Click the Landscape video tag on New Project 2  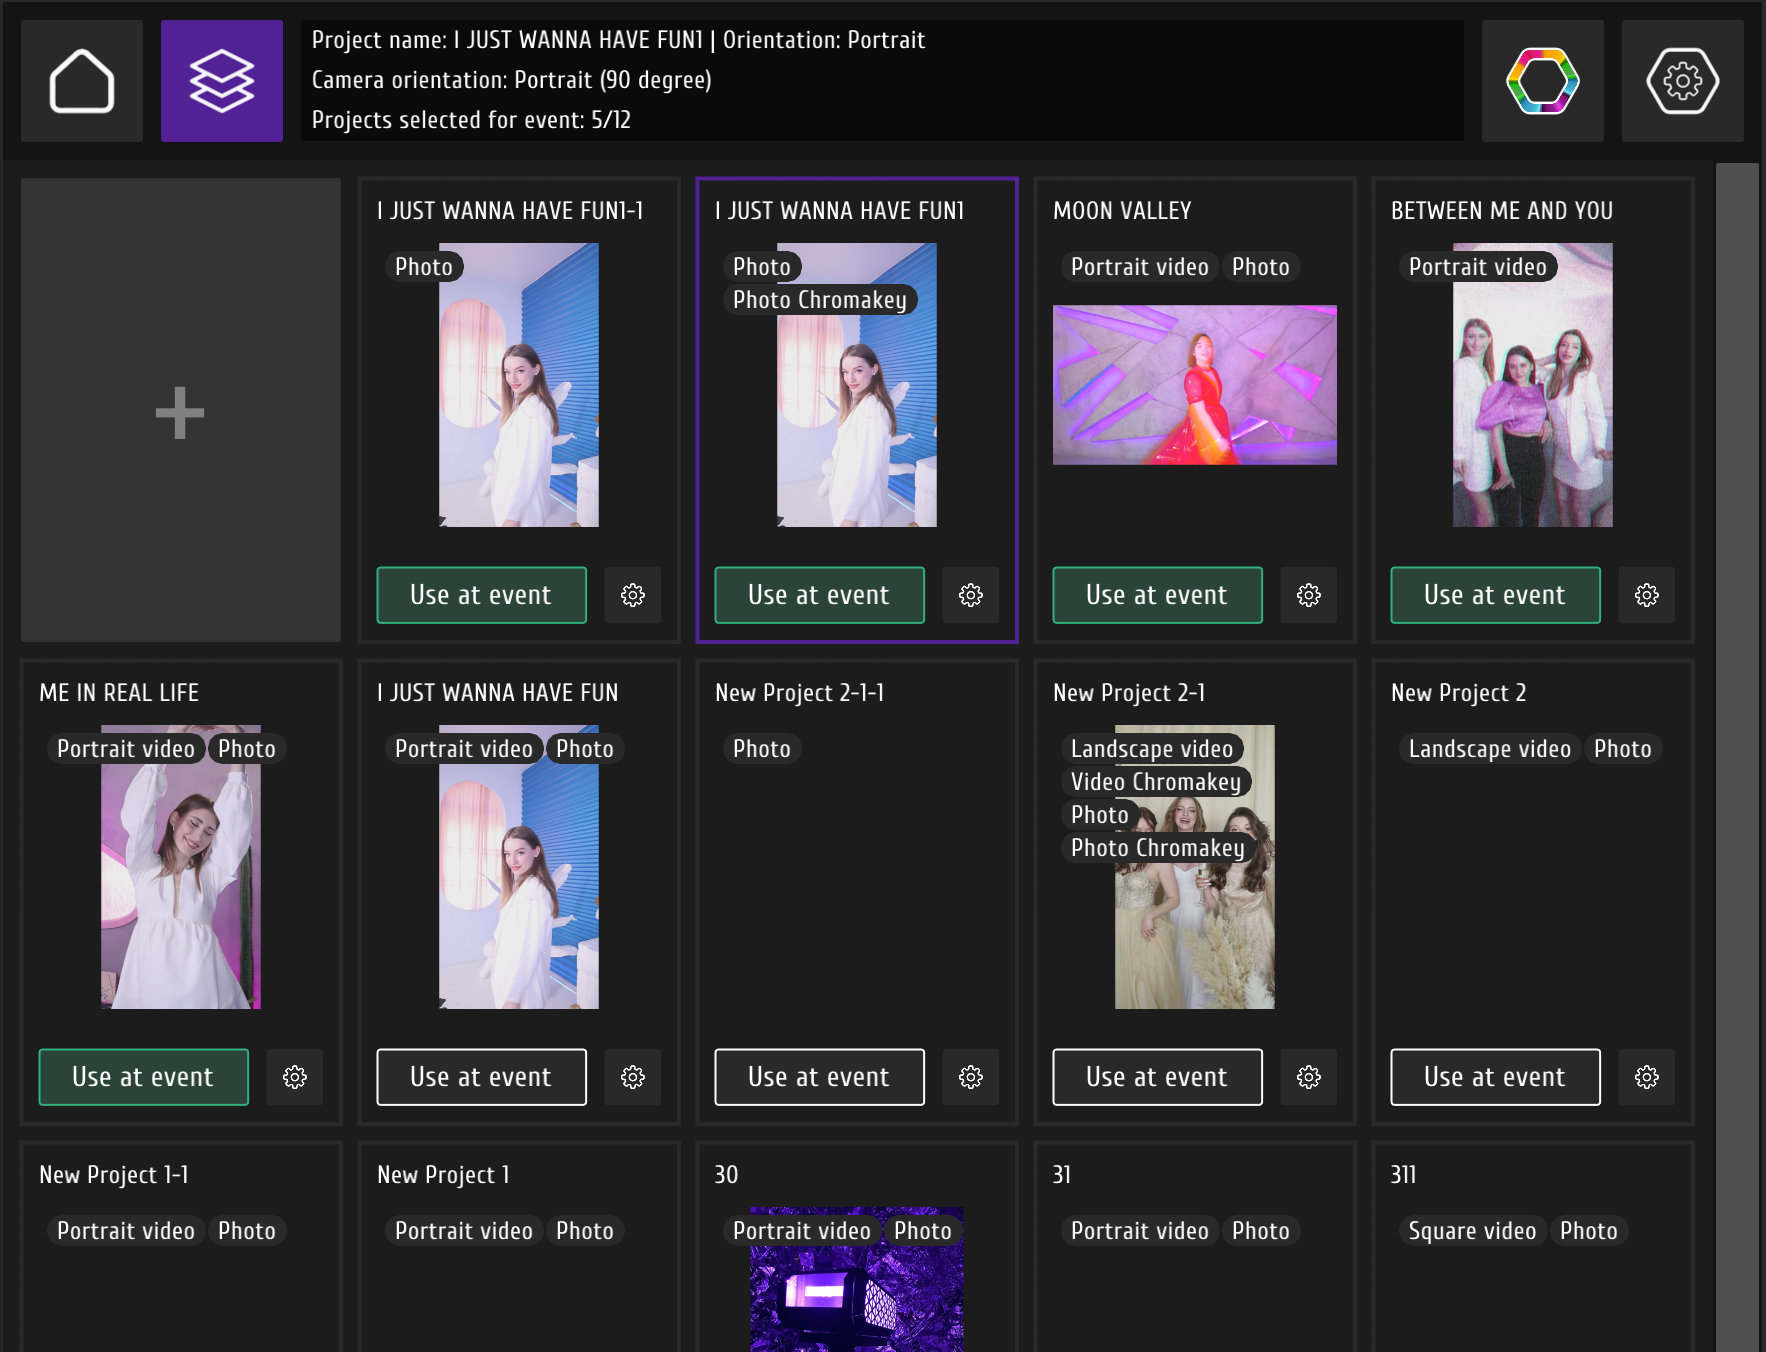coord(1490,749)
